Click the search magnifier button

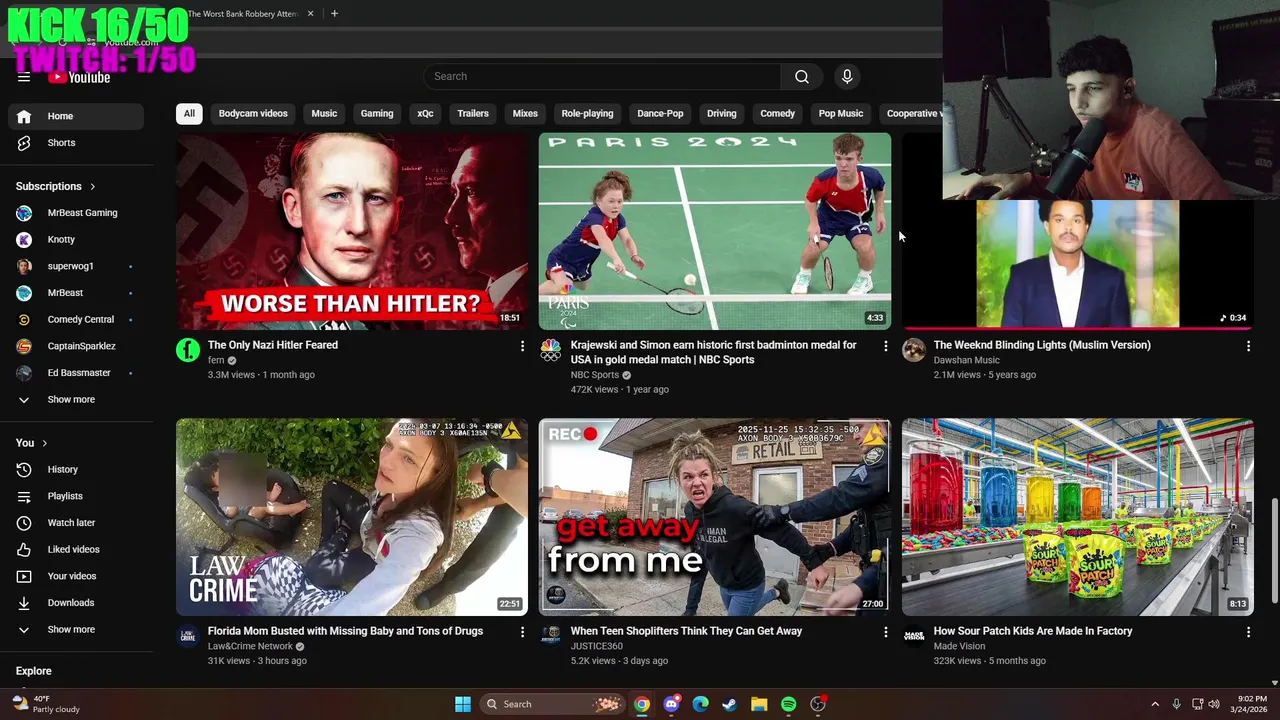pos(802,76)
